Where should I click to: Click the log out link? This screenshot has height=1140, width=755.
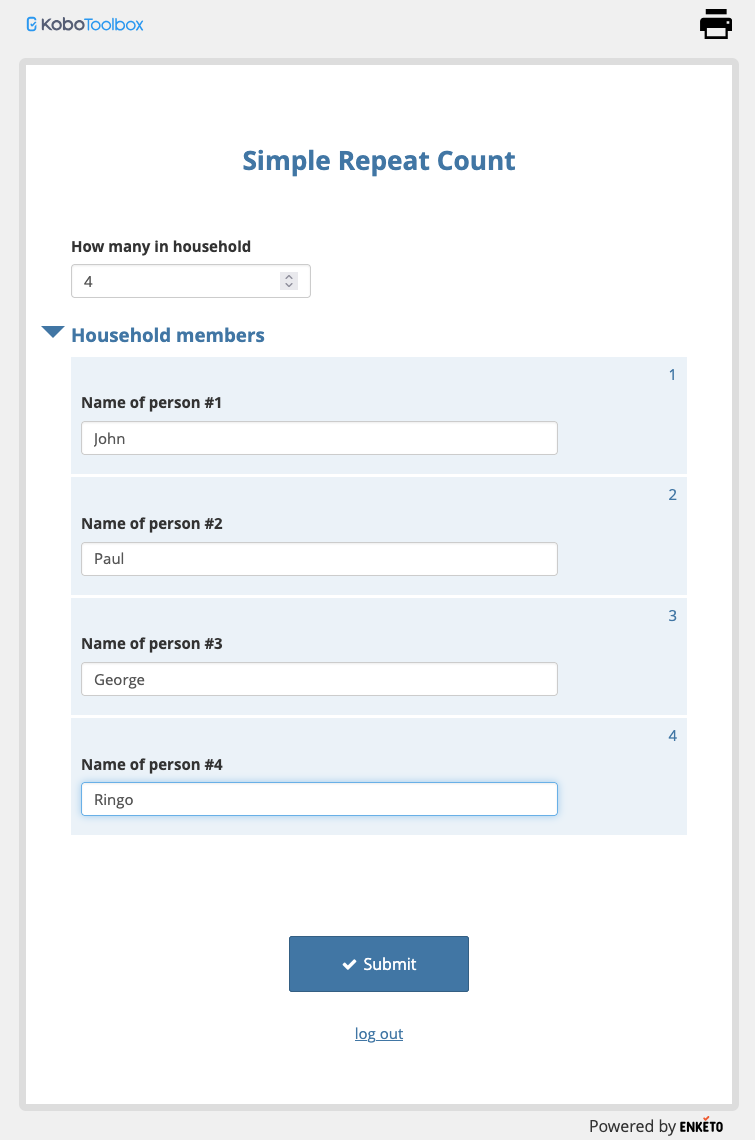379,1034
